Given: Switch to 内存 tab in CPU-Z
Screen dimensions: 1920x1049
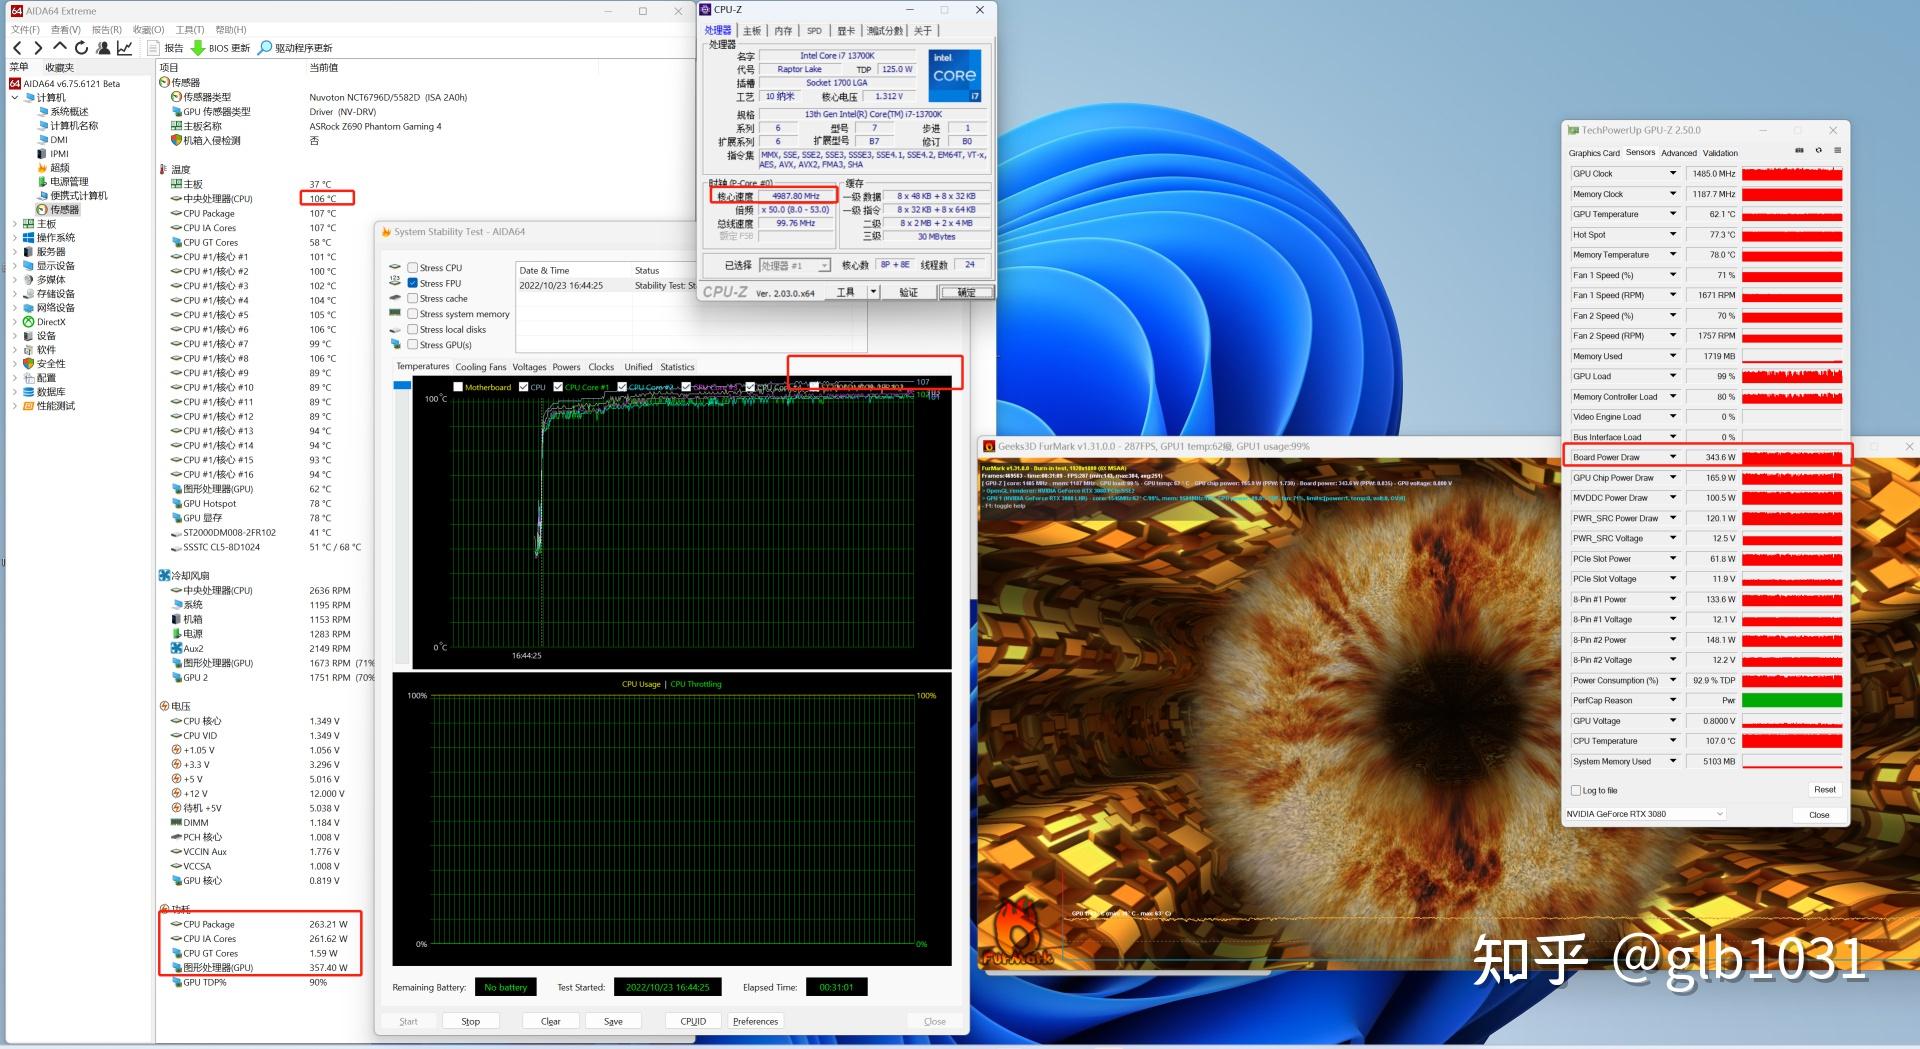Looking at the screenshot, I should [783, 31].
